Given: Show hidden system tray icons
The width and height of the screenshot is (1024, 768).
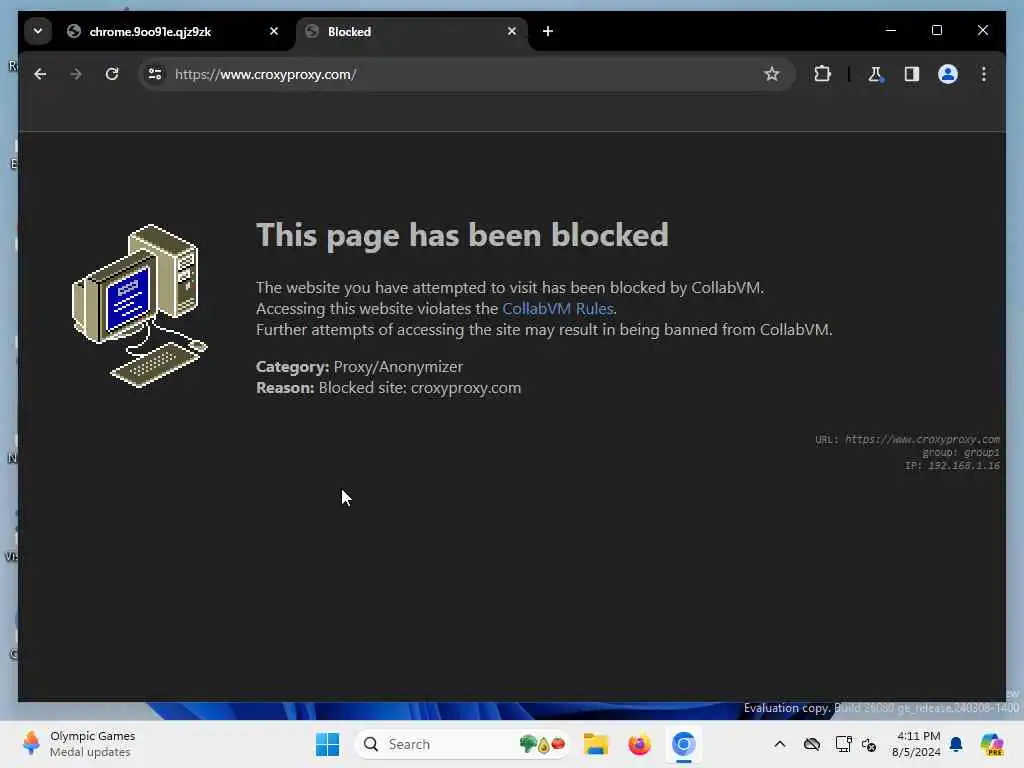Looking at the screenshot, I should [x=780, y=744].
